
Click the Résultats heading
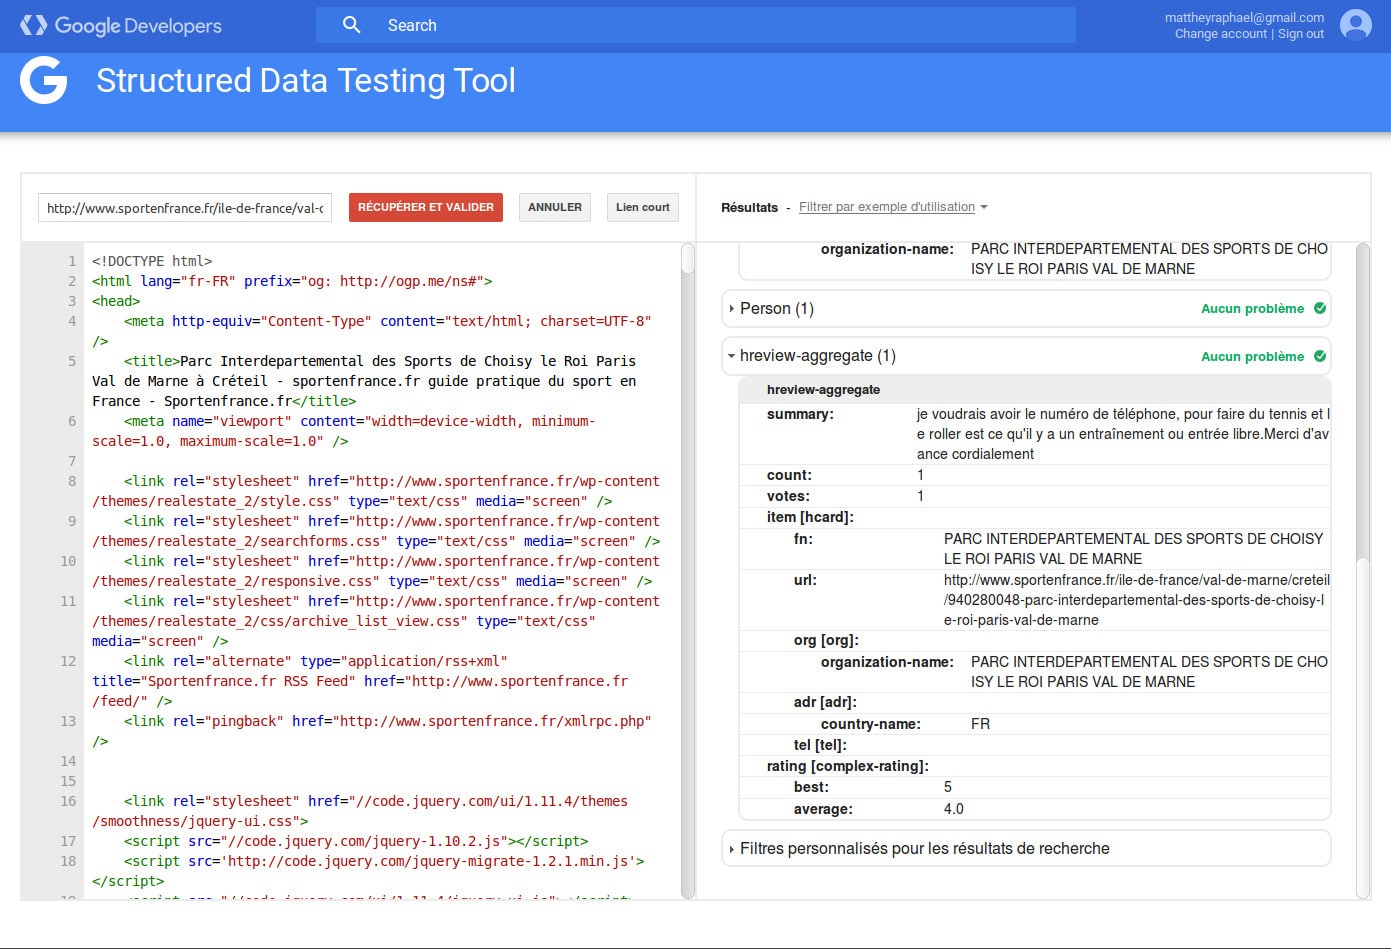click(x=749, y=207)
